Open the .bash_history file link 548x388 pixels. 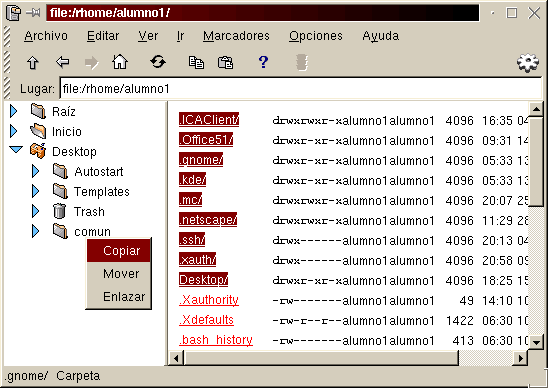[216, 339]
